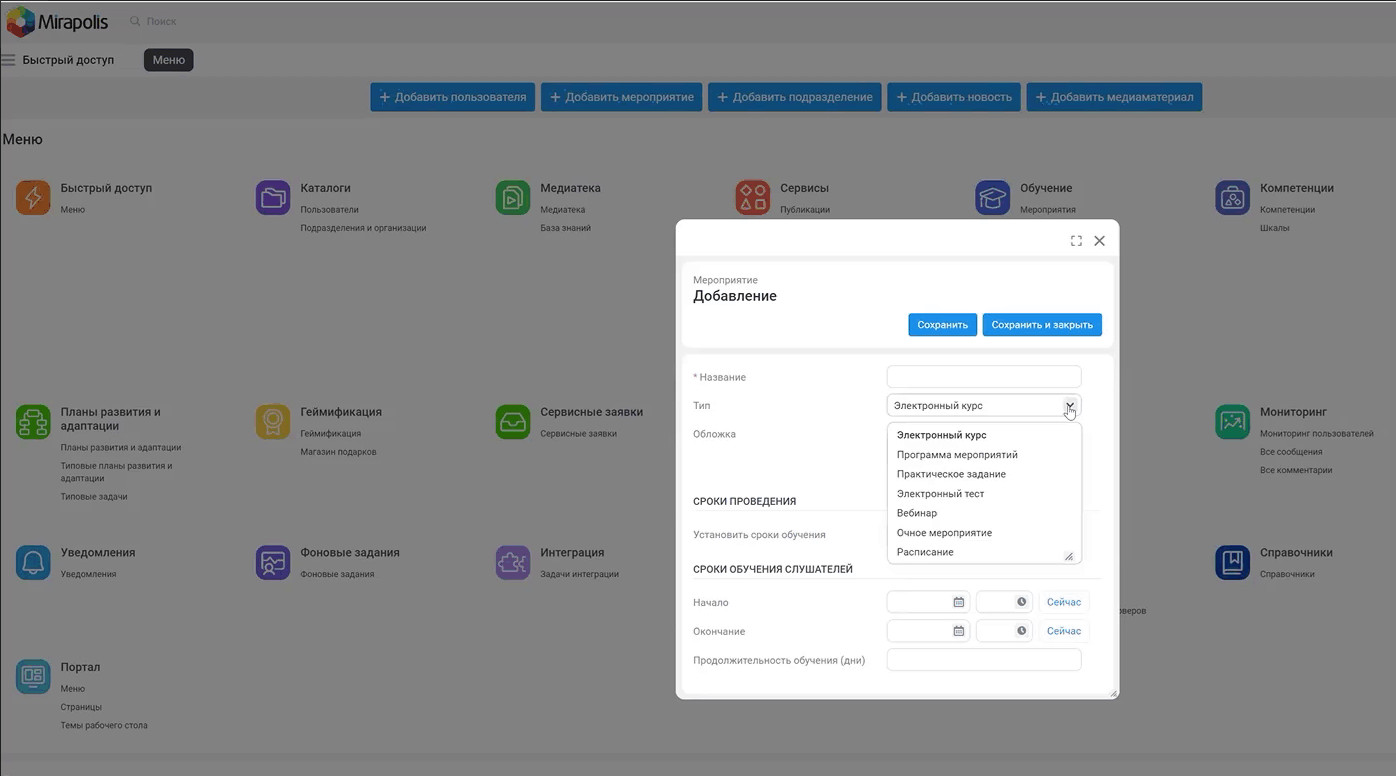The width and height of the screenshot is (1396, 776).
Task: Focus the Название text field
Action: pyautogui.click(x=983, y=377)
